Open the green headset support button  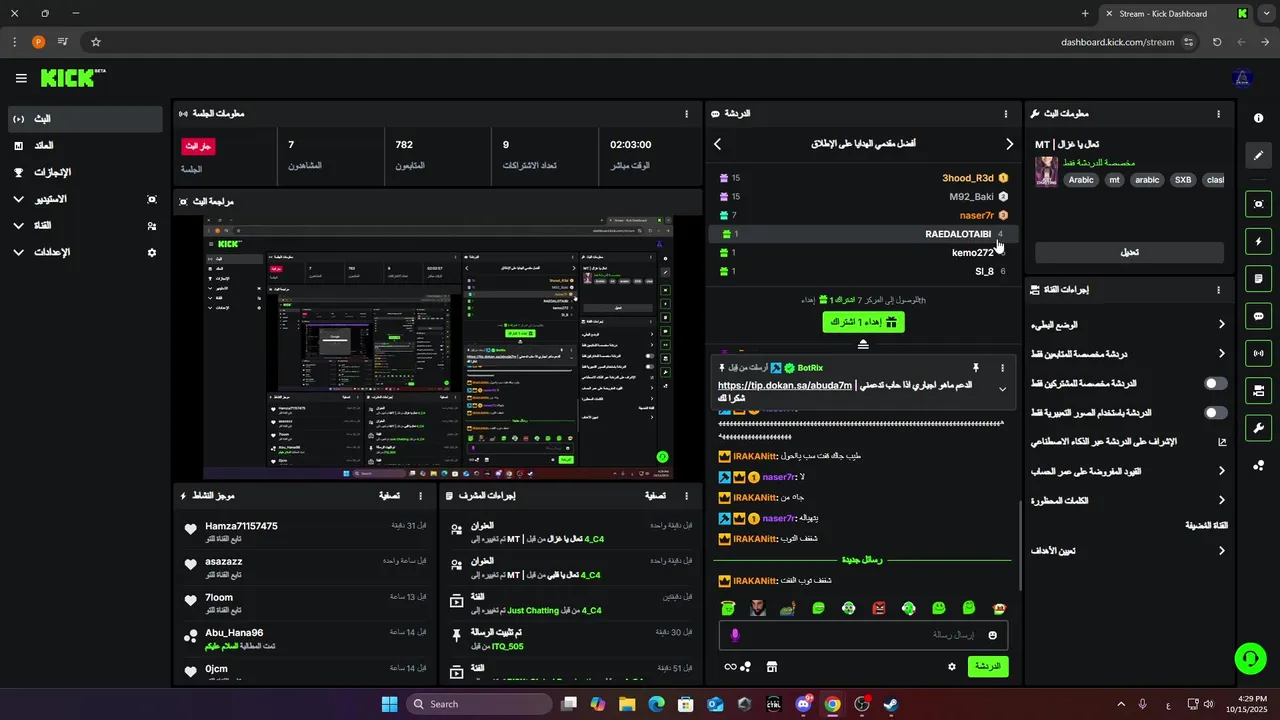1250,657
